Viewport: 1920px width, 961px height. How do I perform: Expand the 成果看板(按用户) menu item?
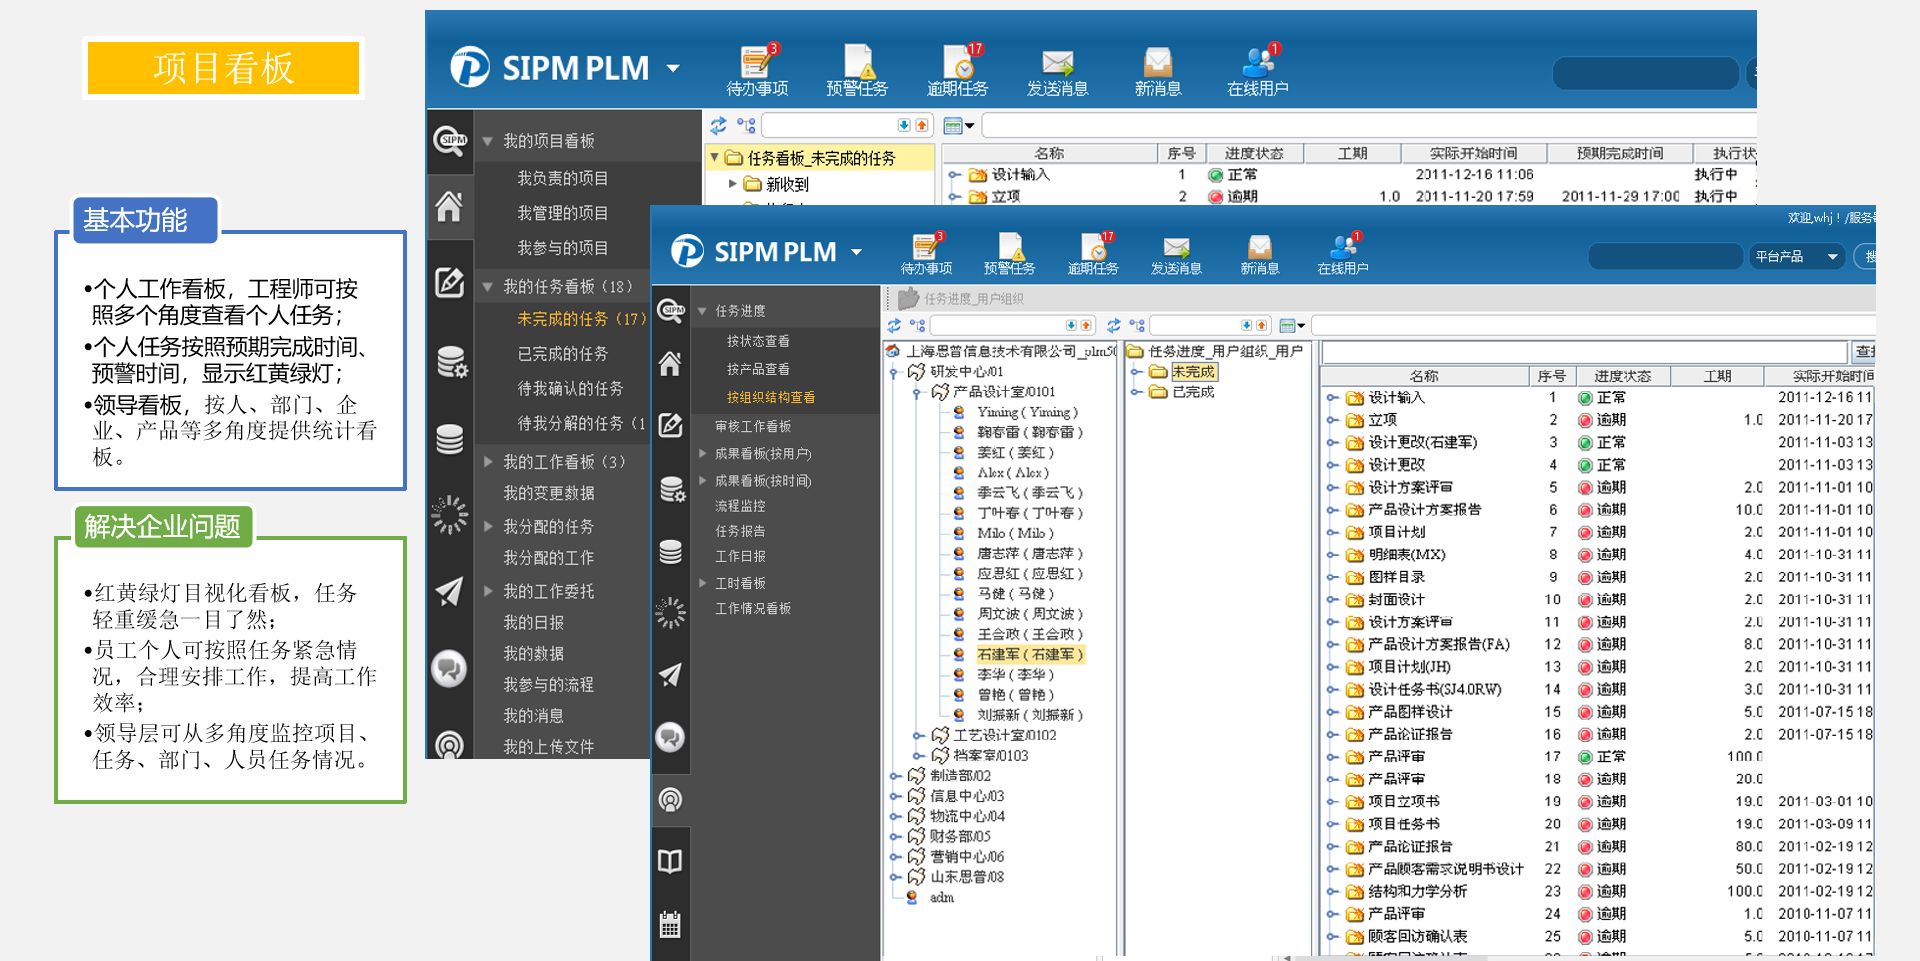tap(703, 454)
